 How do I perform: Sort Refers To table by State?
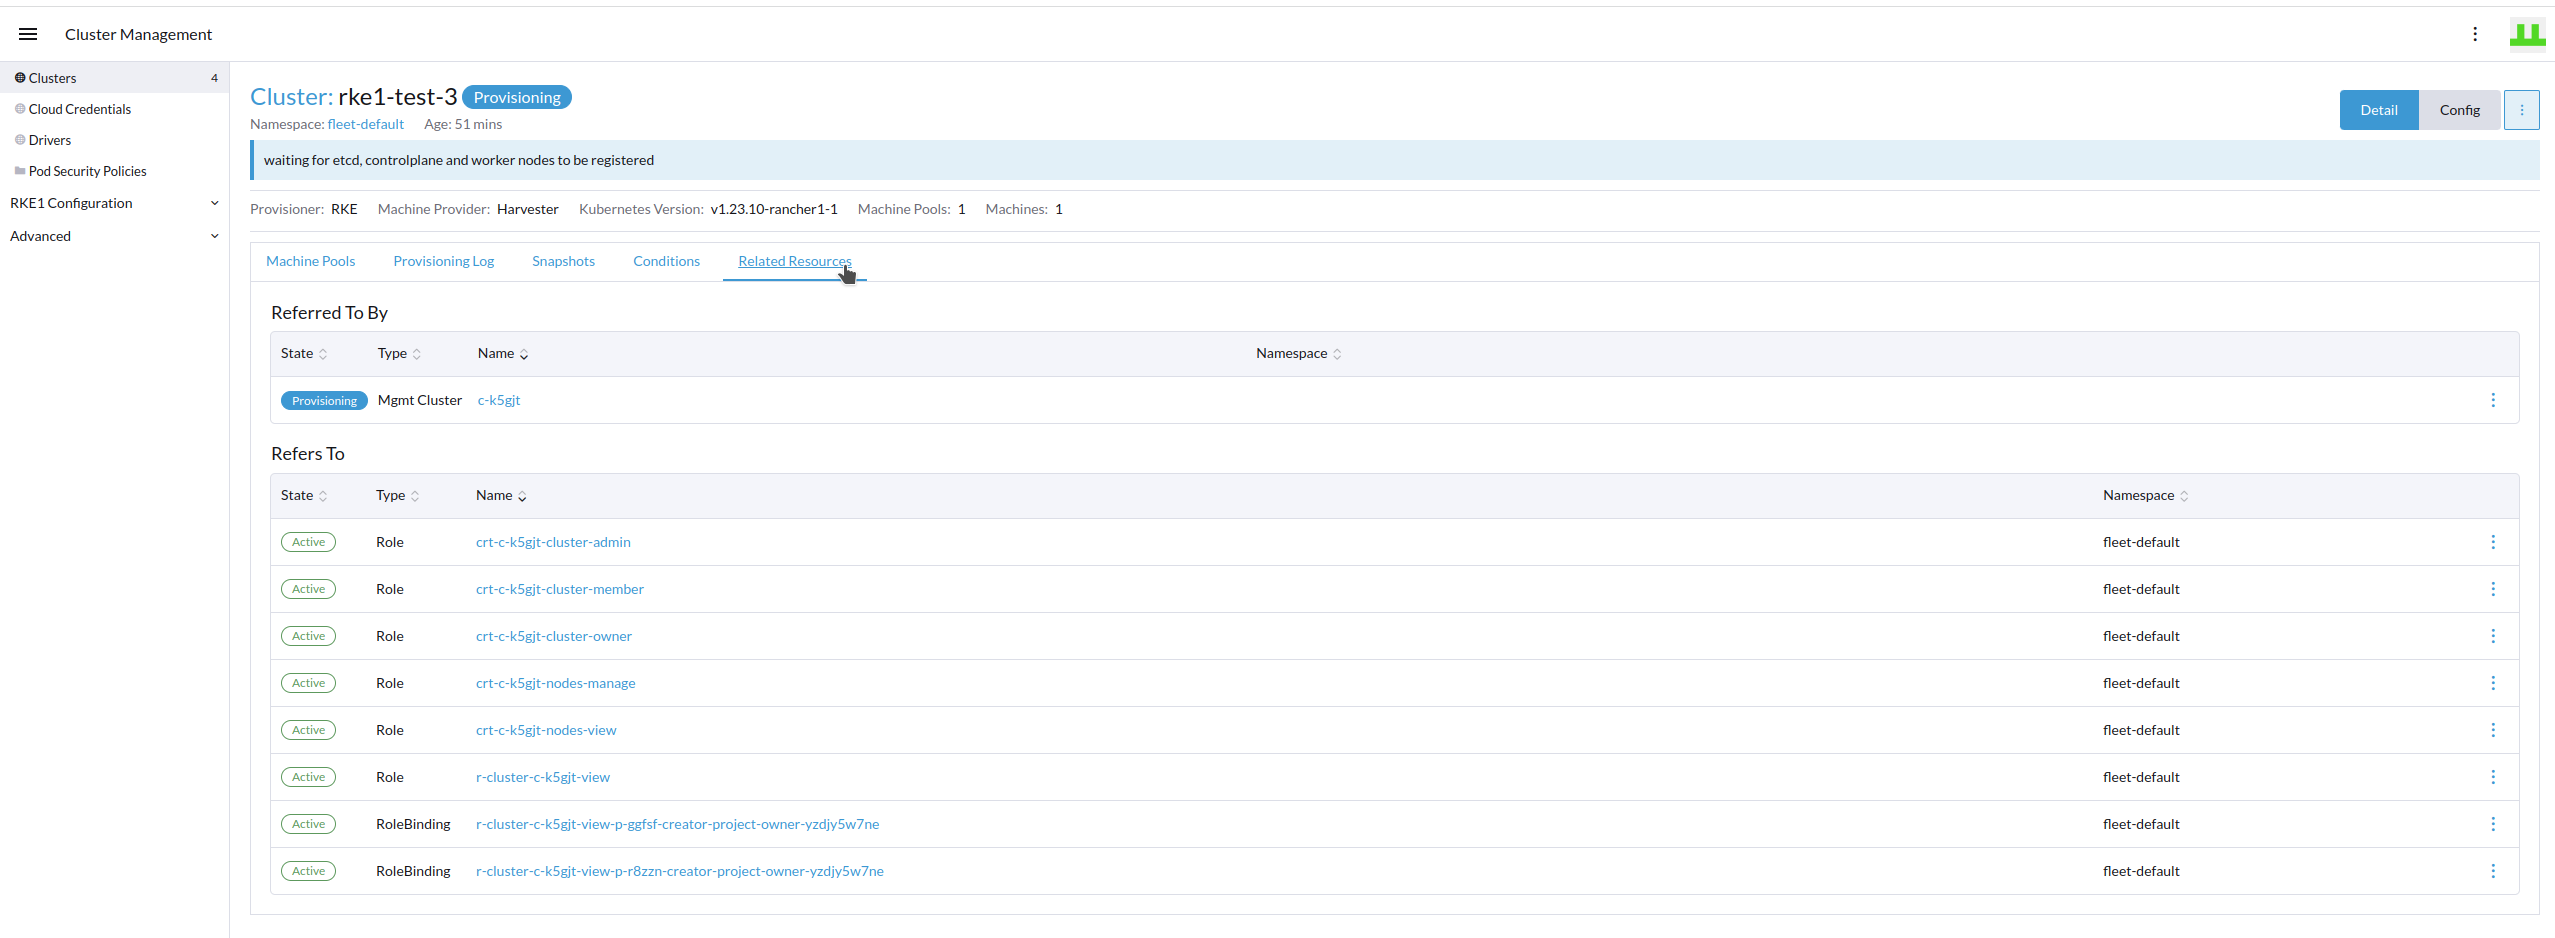click(304, 496)
